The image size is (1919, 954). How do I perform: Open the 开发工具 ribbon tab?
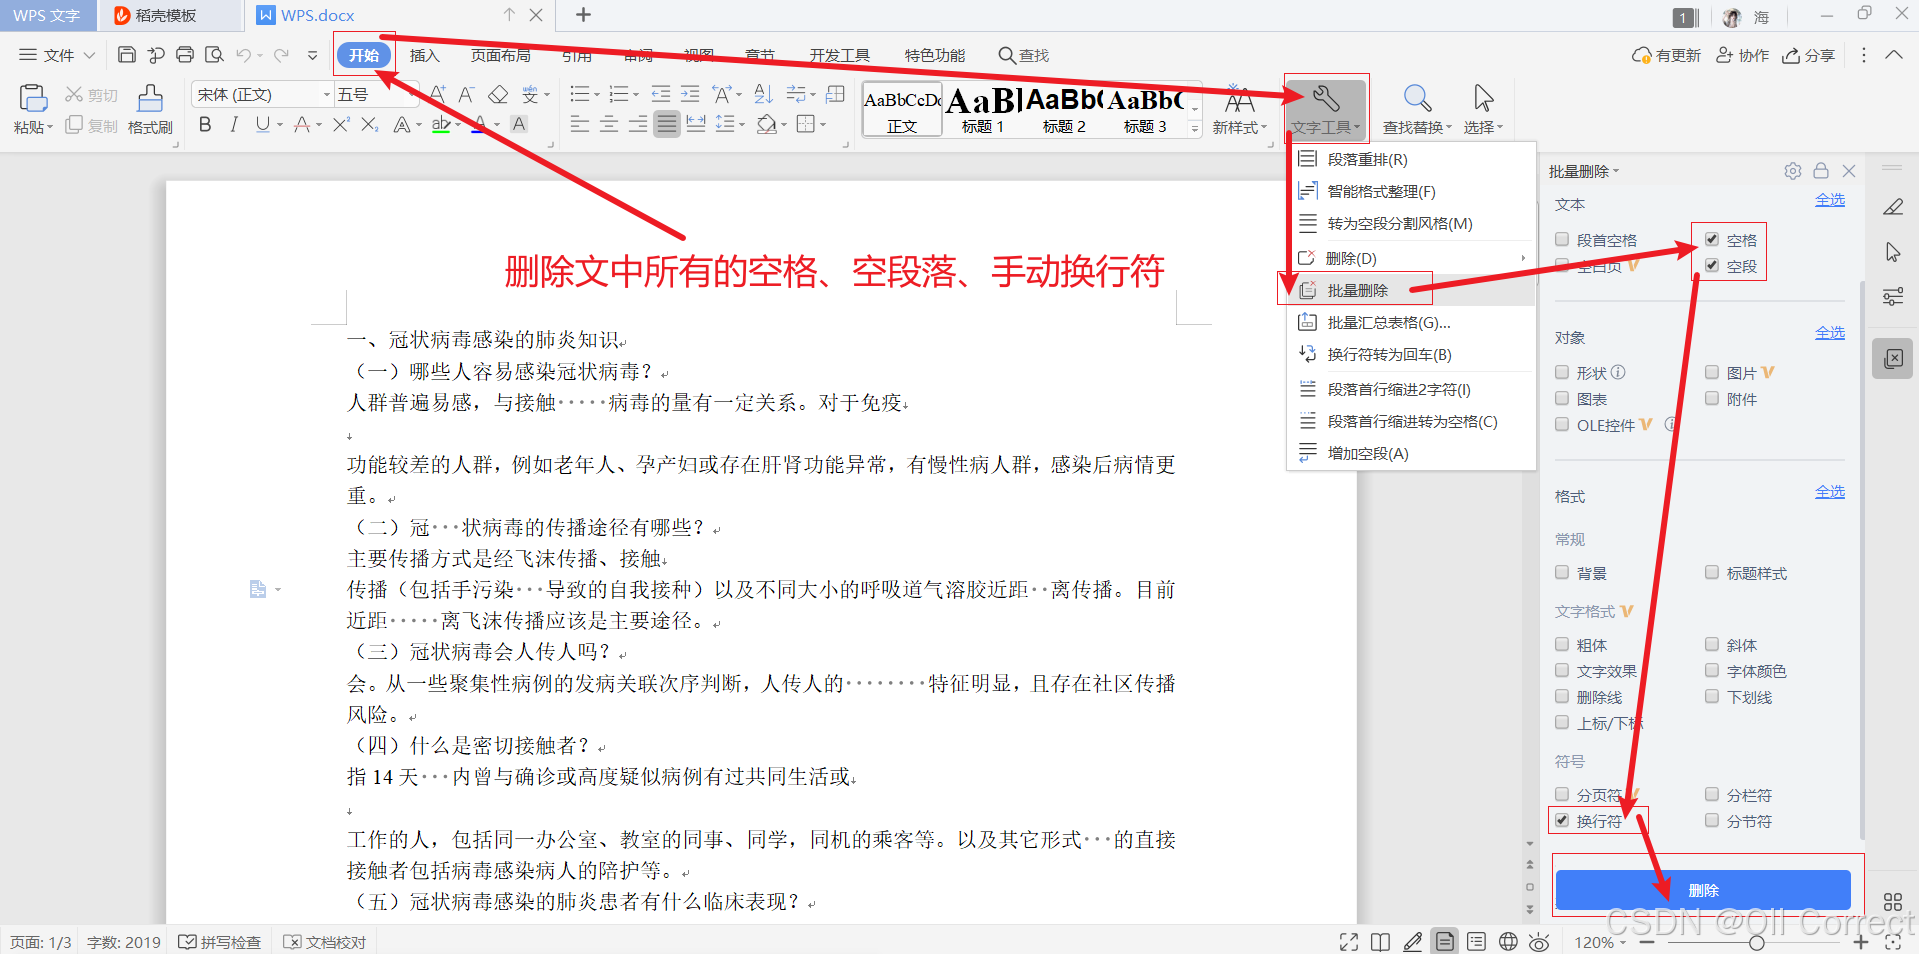(840, 55)
